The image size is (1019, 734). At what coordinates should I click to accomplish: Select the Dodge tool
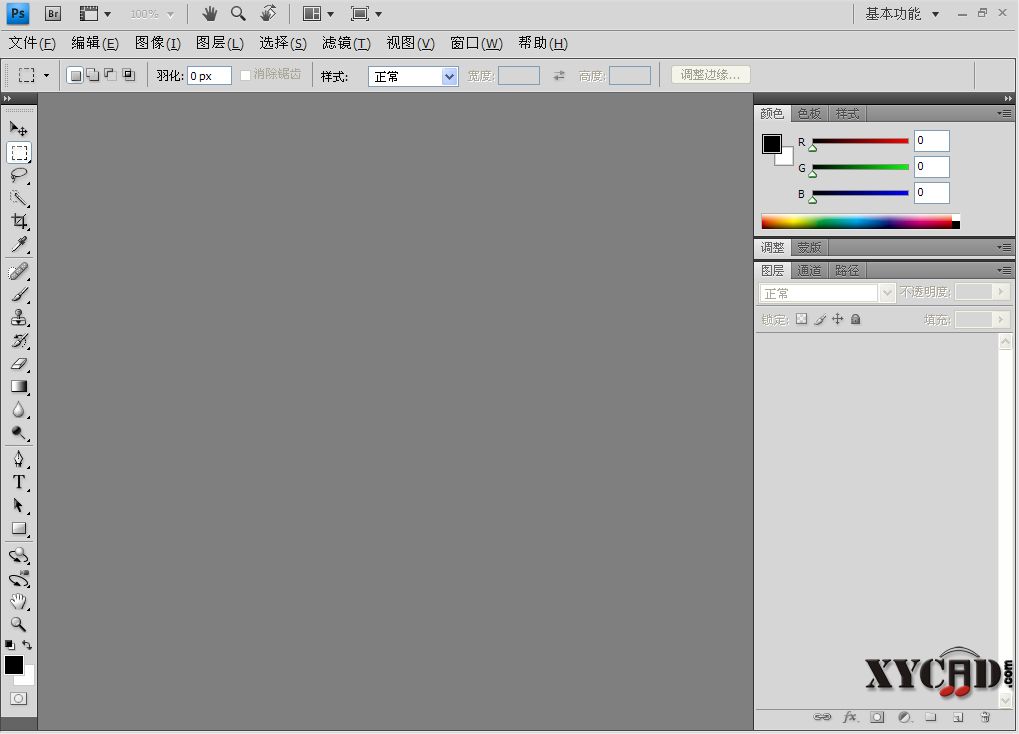pyautogui.click(x=19, y=433)
